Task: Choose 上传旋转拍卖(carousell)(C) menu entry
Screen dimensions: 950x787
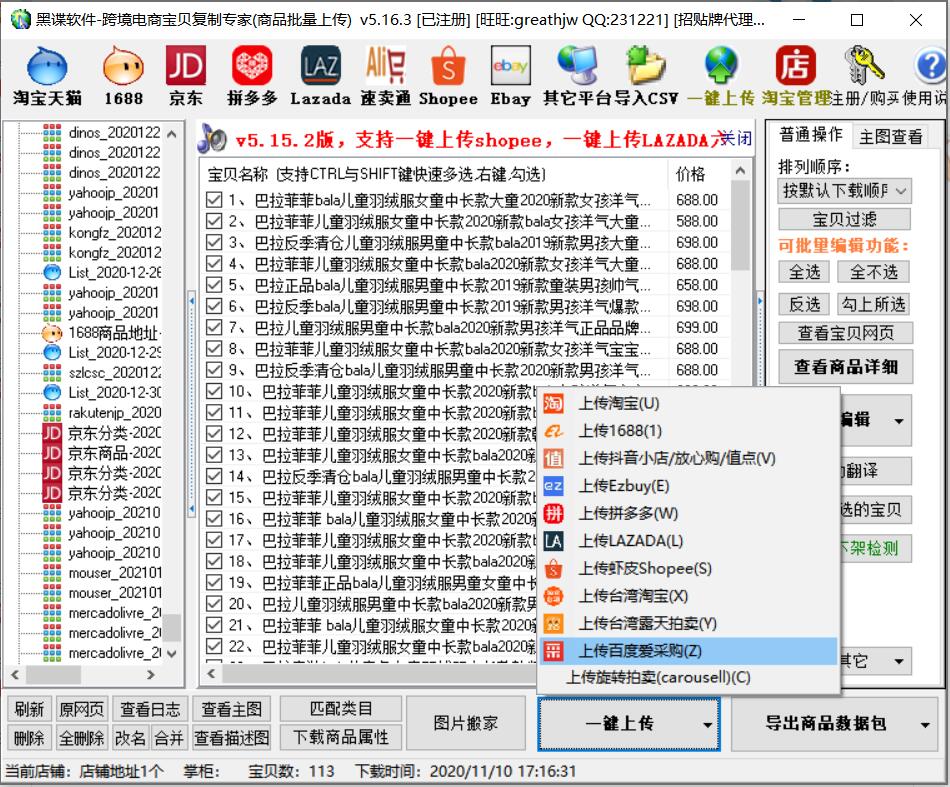Action: click(688, 677)
